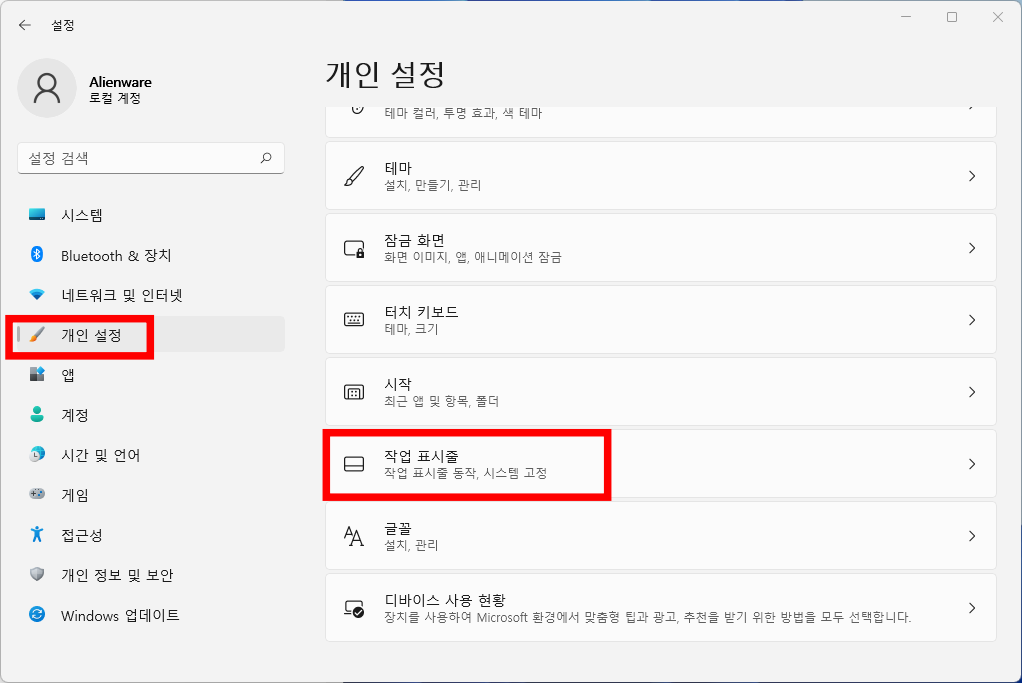Select 개인 설정 category
Viewport: 1022px width, 683px height.
[x=151, y=335]
